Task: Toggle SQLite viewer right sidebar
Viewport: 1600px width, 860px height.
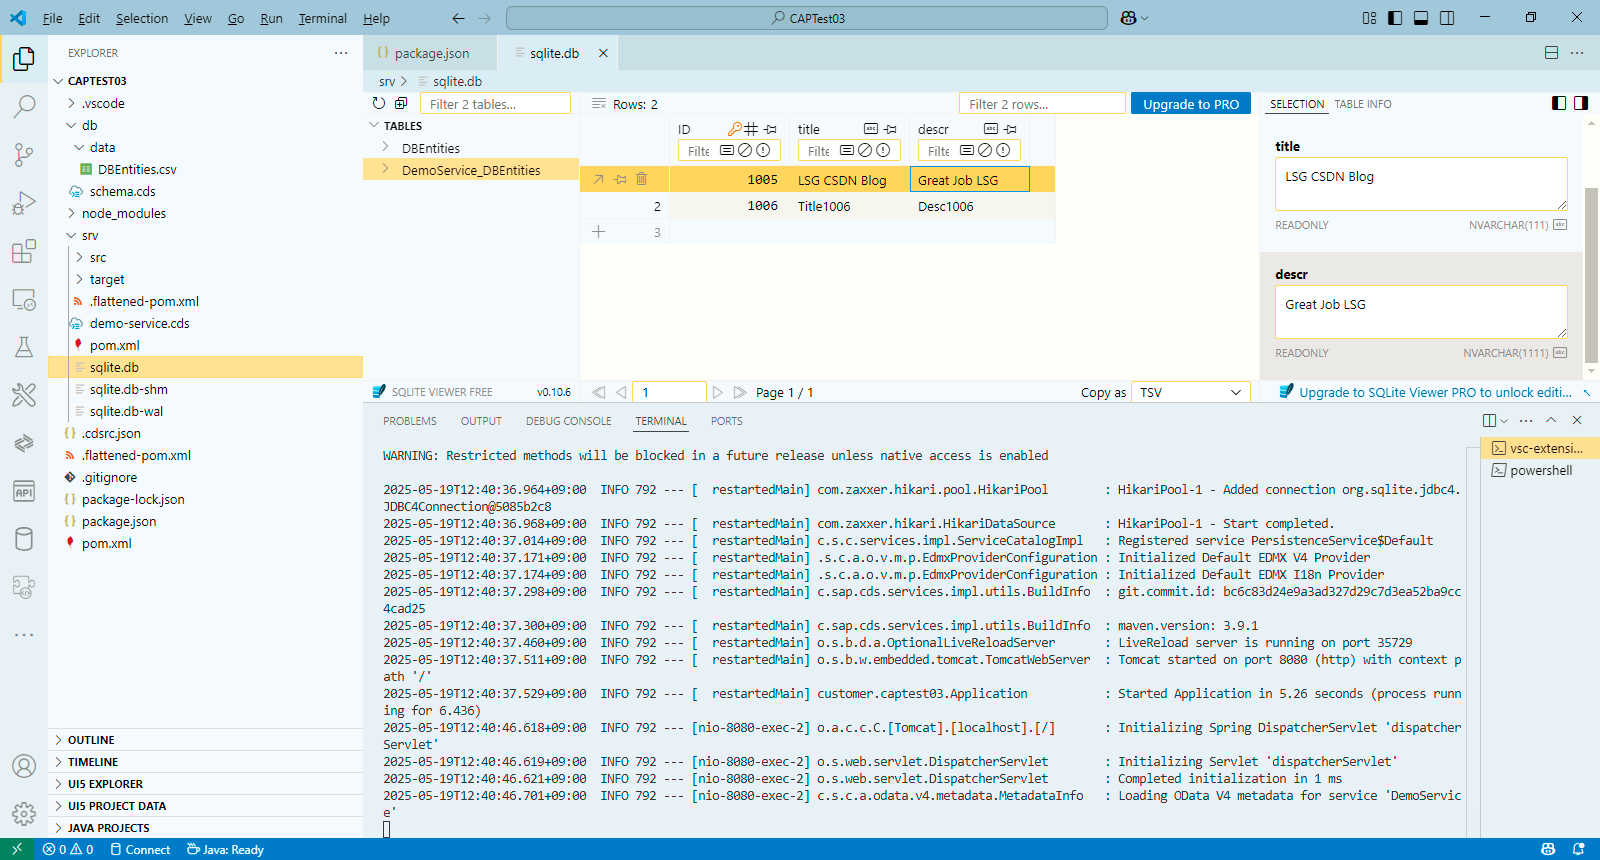Action: [1581, 103]
